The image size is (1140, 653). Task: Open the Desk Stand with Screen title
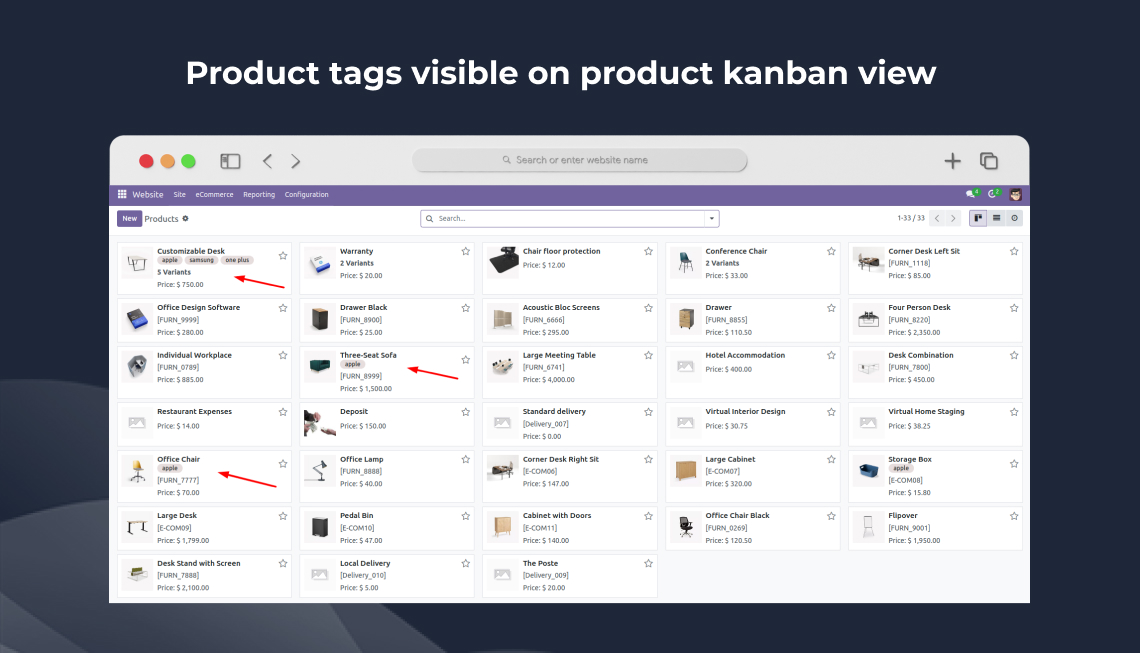click(198, 564)
